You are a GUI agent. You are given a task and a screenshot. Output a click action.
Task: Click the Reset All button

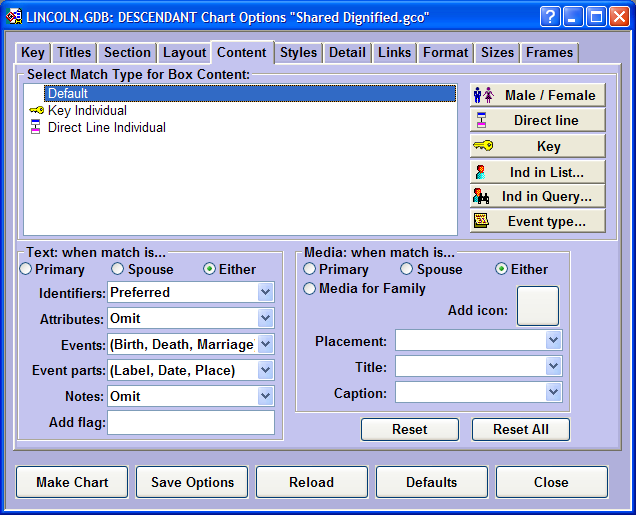[x=521, y=429]
